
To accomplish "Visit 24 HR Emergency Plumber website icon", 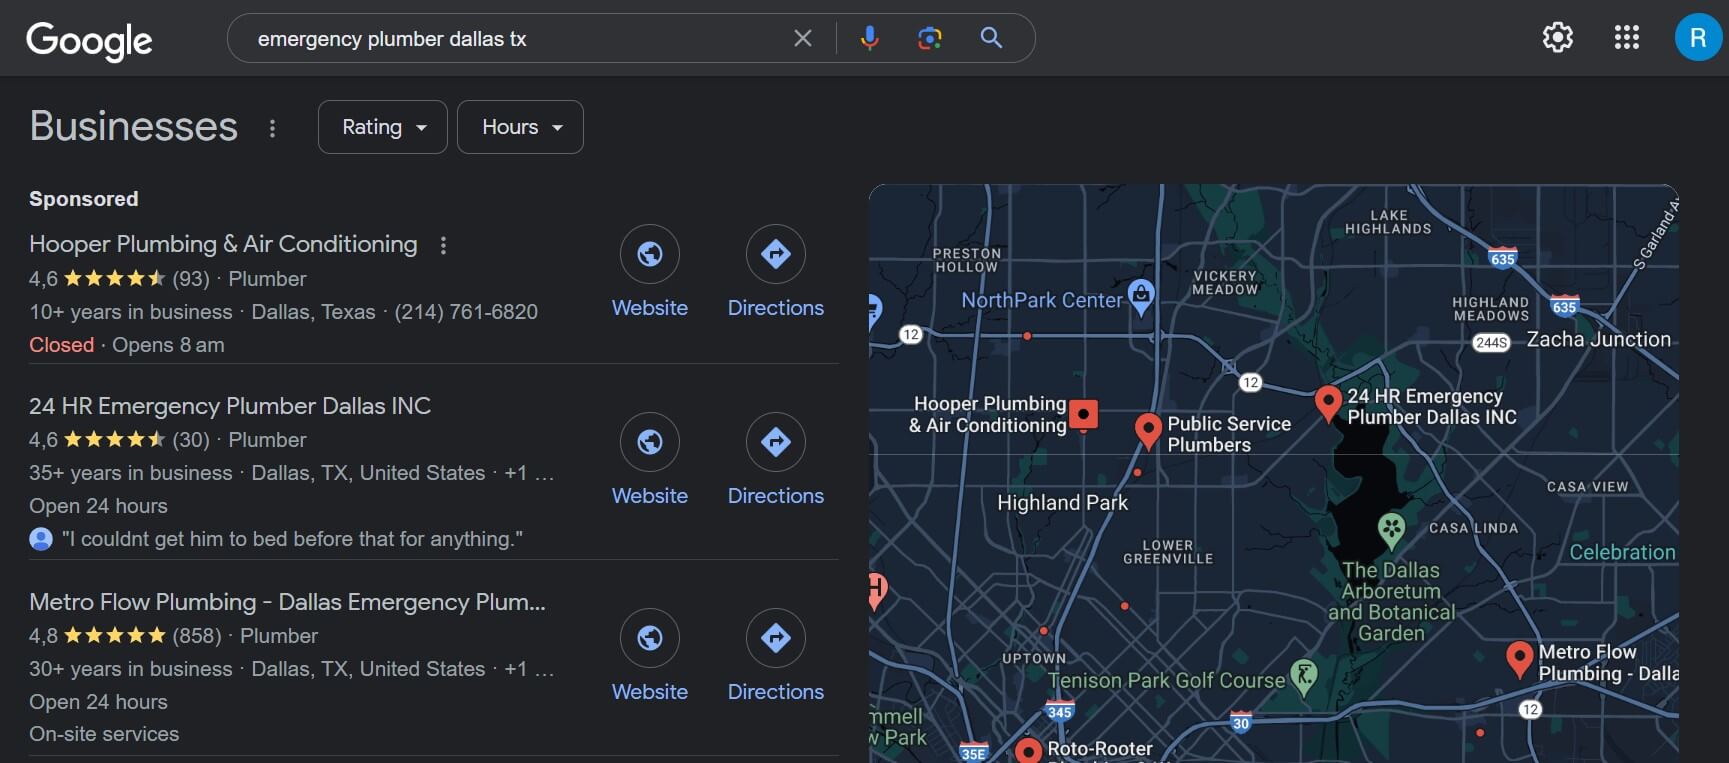I will (x=650, y=442).
